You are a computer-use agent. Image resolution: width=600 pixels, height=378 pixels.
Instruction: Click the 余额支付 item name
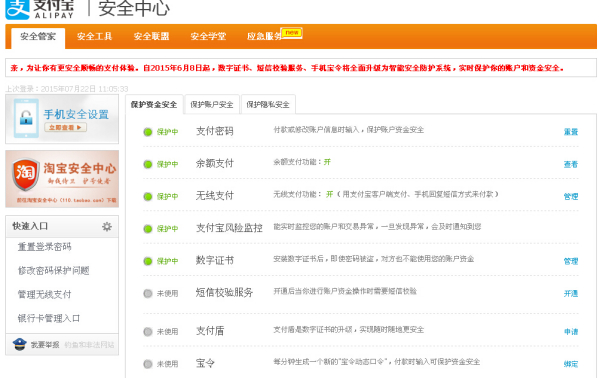(215, 163)
